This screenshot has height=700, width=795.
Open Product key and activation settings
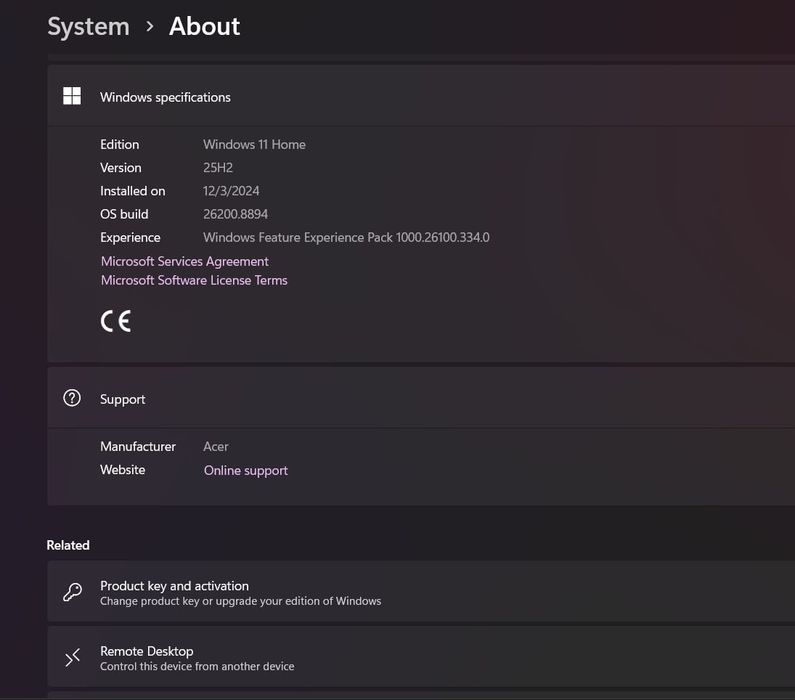(x=421, y=592)
